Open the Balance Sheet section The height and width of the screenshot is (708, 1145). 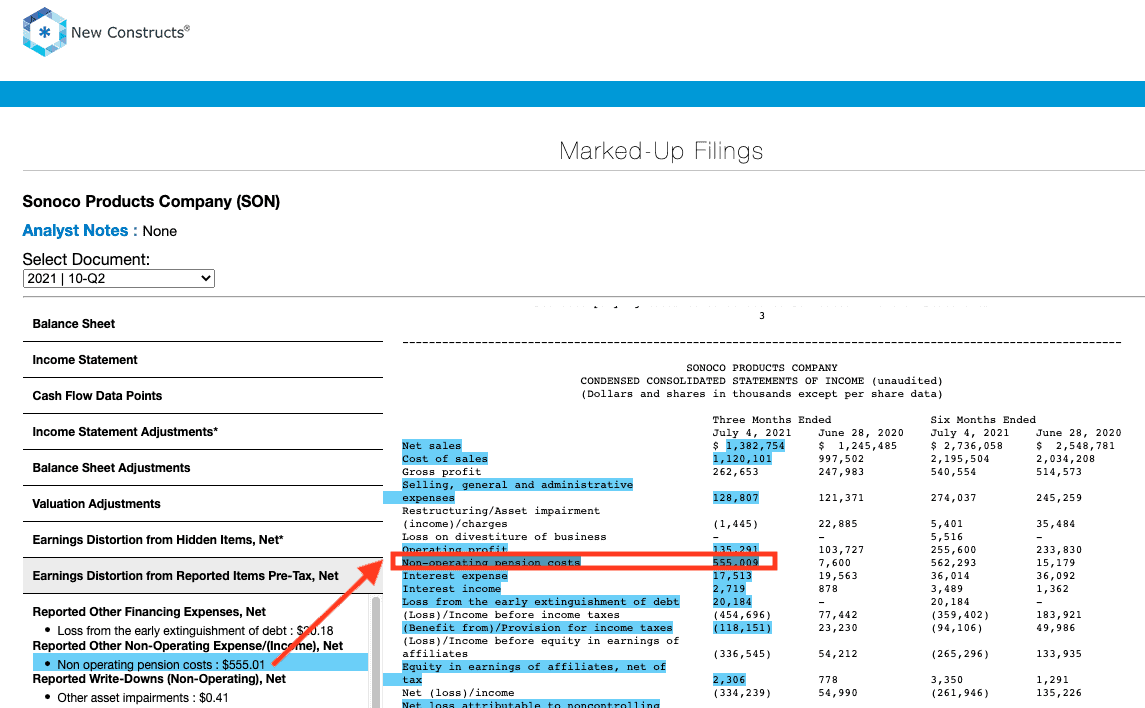point(203,324)
